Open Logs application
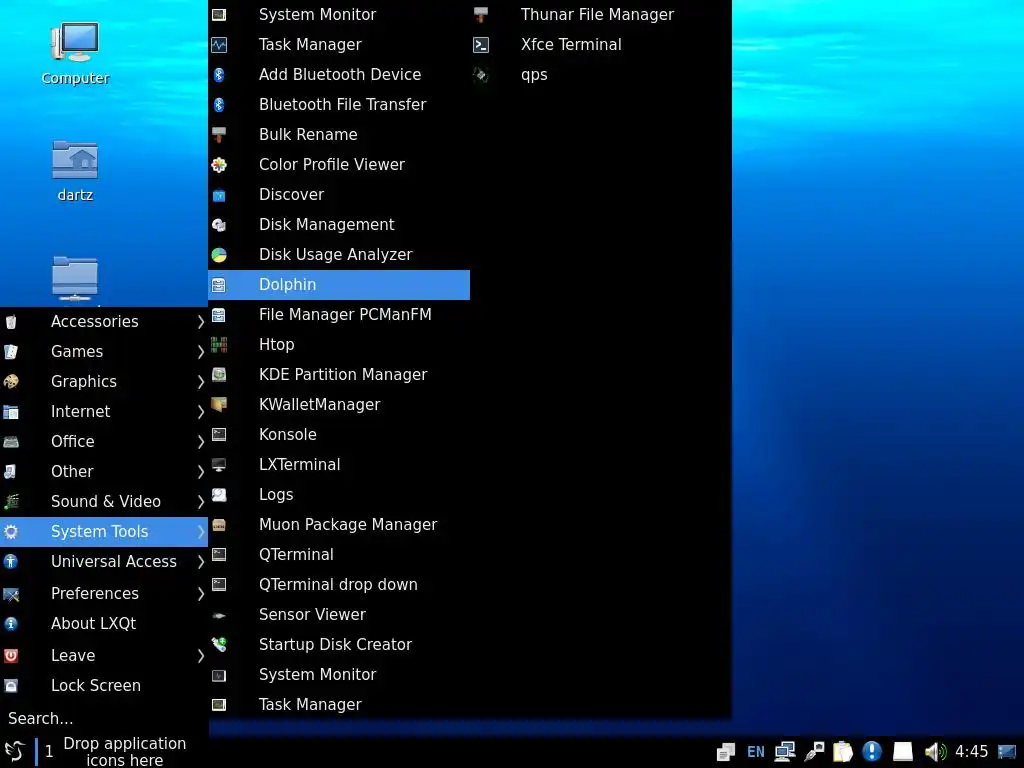The width and height of the screenshot is (1024, 768). pyautogui.click(x=339, y=495)
